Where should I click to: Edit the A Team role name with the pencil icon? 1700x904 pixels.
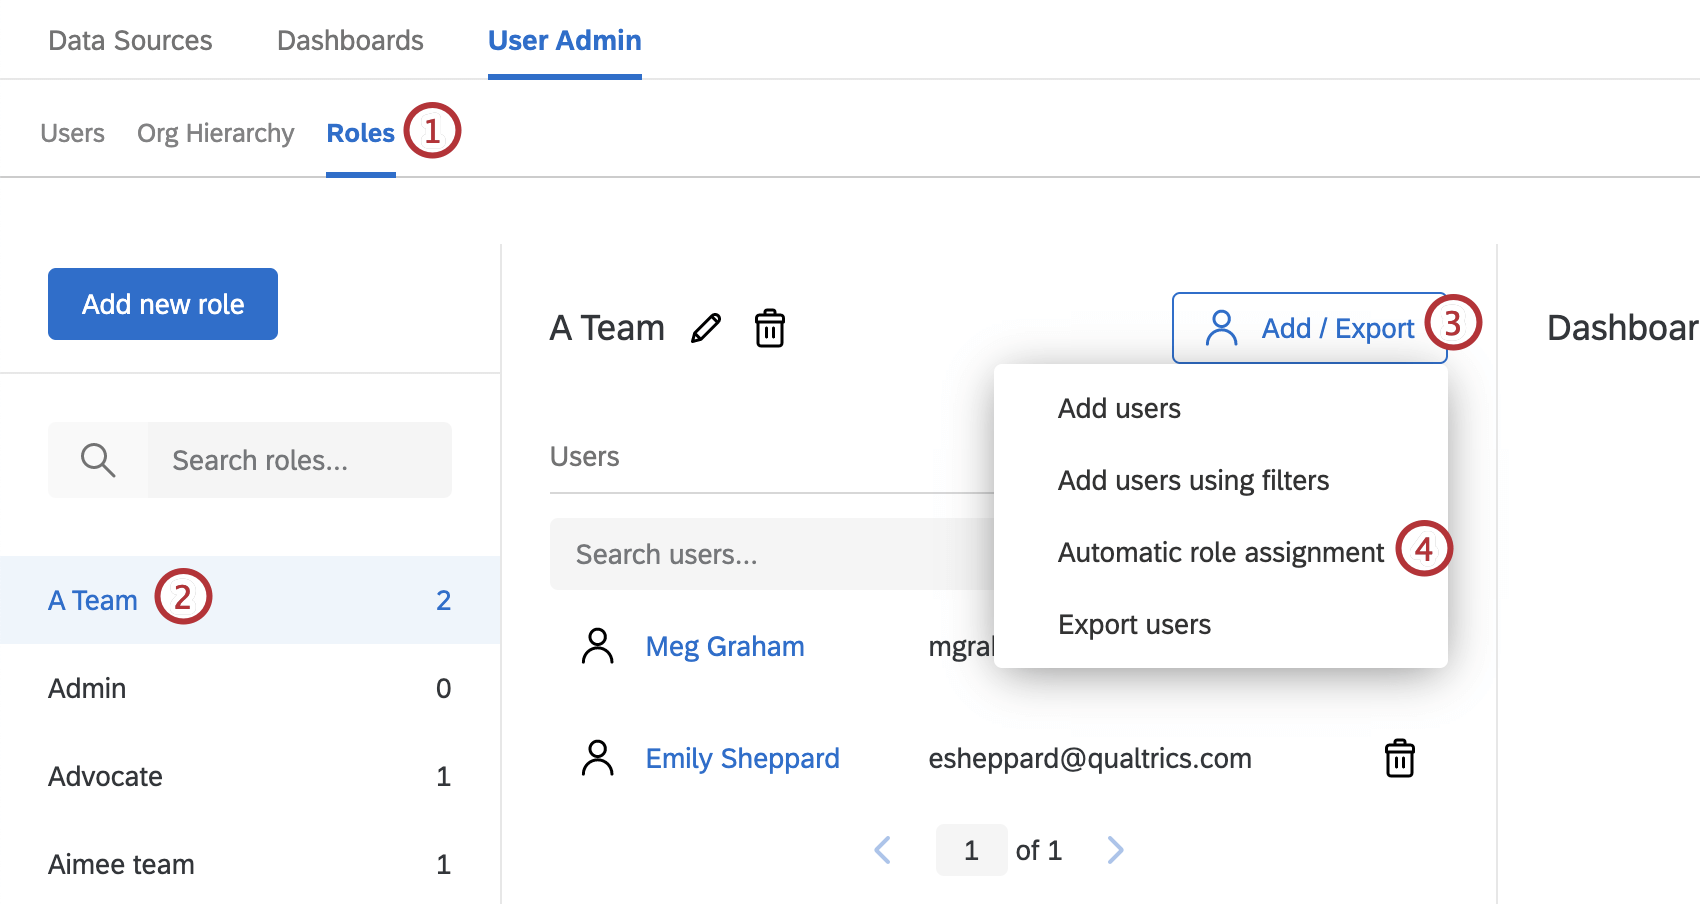[x=707, y=328]
